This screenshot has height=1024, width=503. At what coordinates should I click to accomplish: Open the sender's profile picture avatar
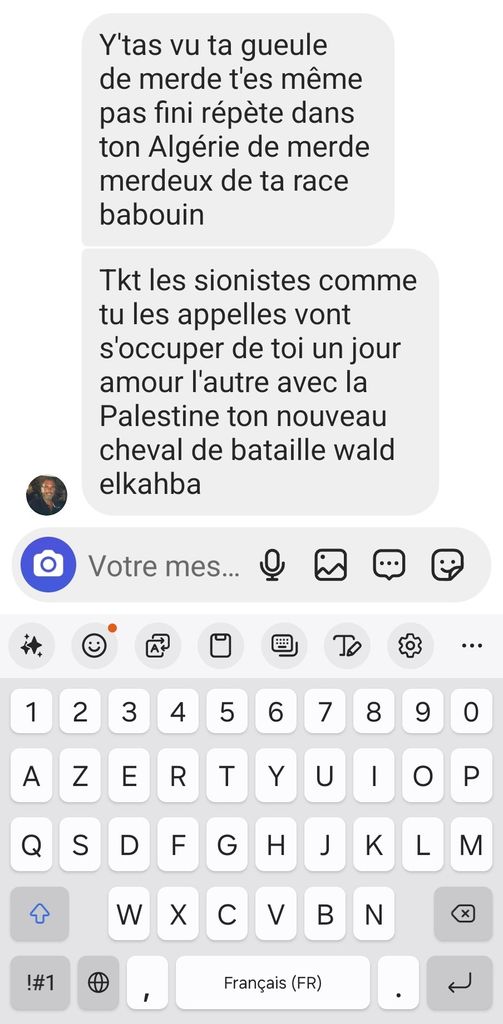tap(46, 495)
